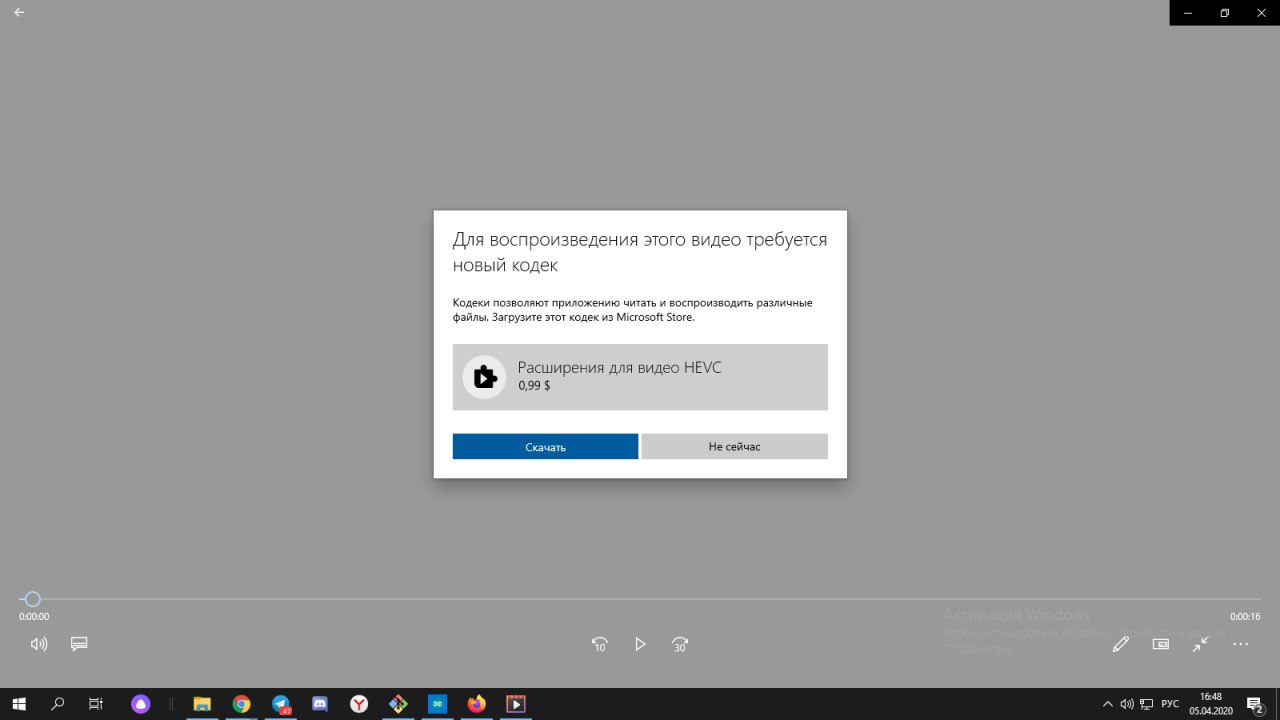1280x720 pixels.
Task: Open the more options ellipsis menu
Action: (x=1241, y=644)
